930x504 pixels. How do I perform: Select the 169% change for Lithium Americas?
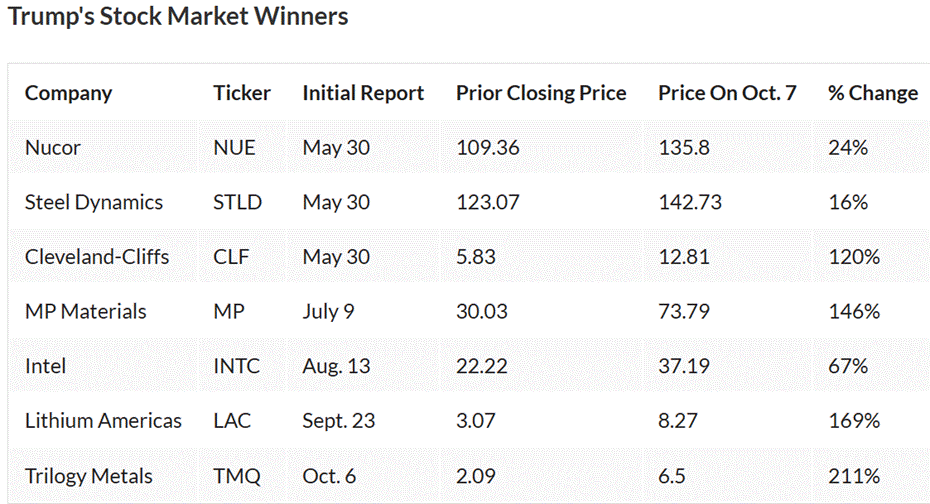pos(853,421)
